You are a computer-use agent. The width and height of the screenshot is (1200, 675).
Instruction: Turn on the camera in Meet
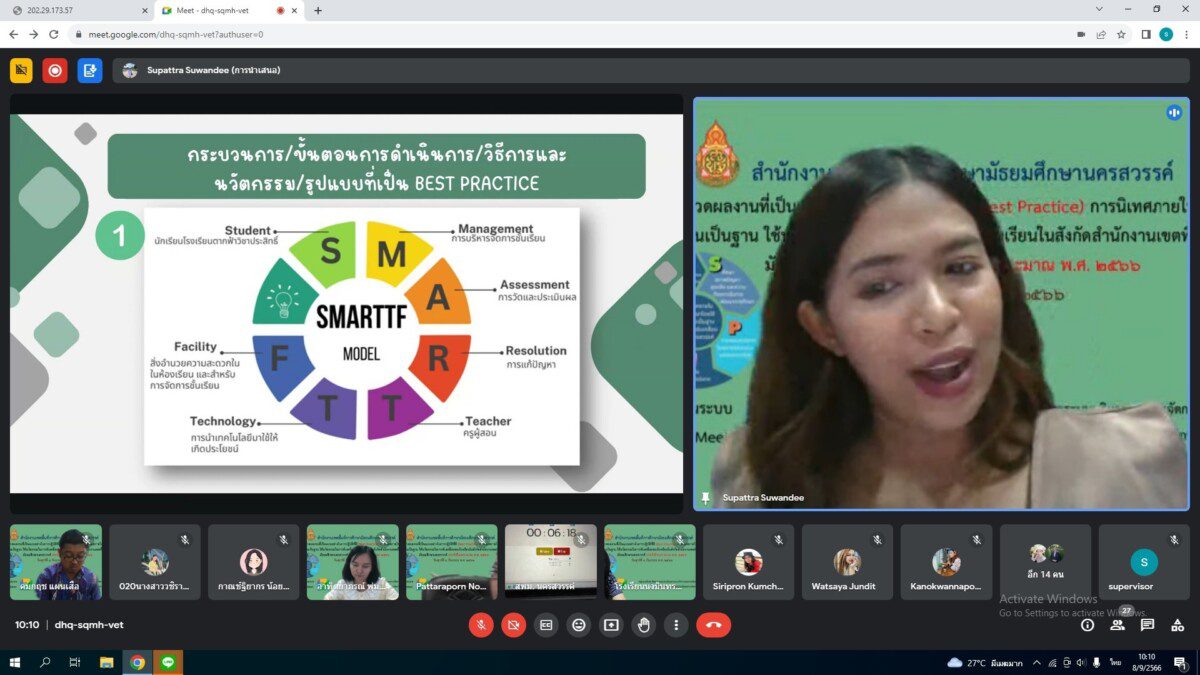click(x=514, y=625)
